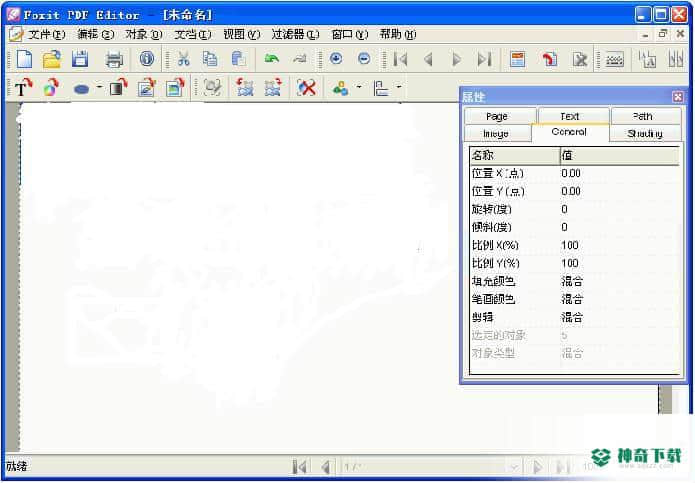Switch to the Text properties tab
Image resolution: width=695 pixels, height=483 pixels.
pyautogui.click(x=574, y=116)
